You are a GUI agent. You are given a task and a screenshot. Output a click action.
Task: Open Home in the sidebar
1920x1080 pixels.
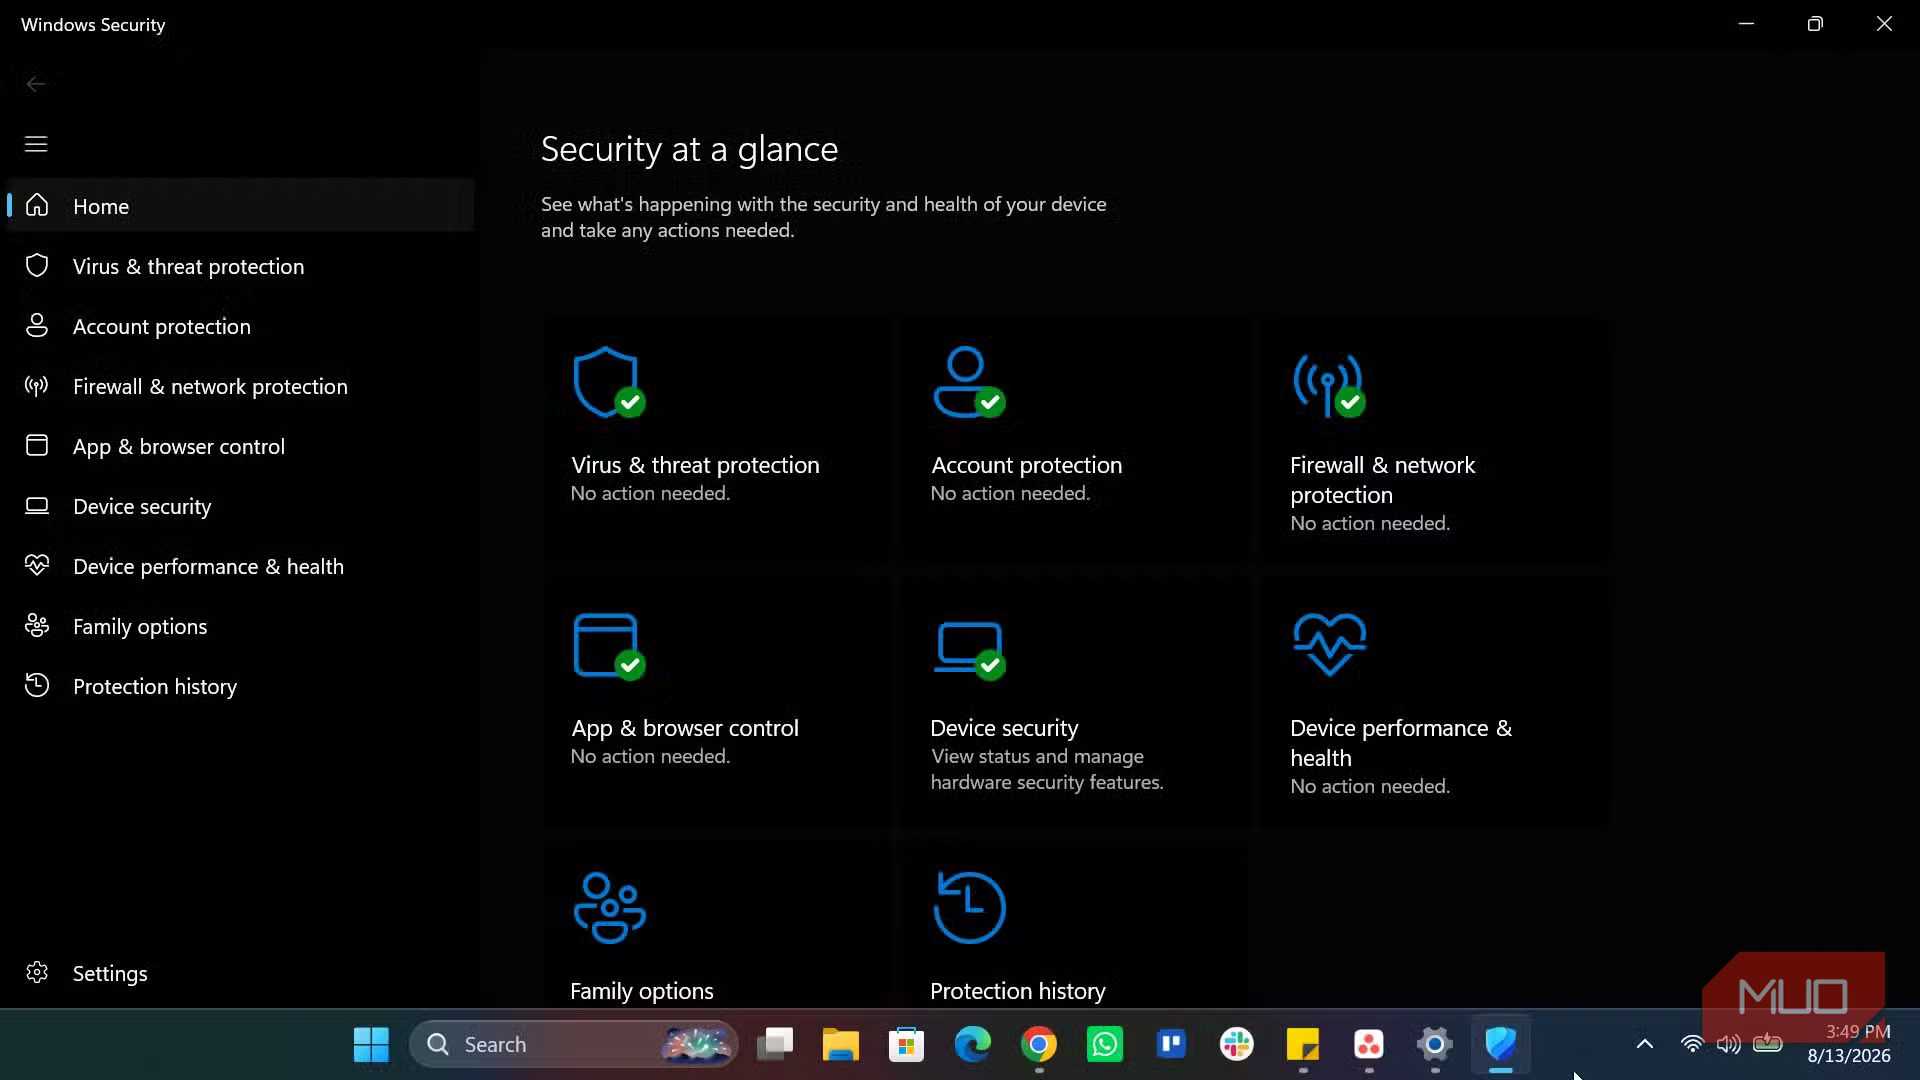tap(240, 206)
